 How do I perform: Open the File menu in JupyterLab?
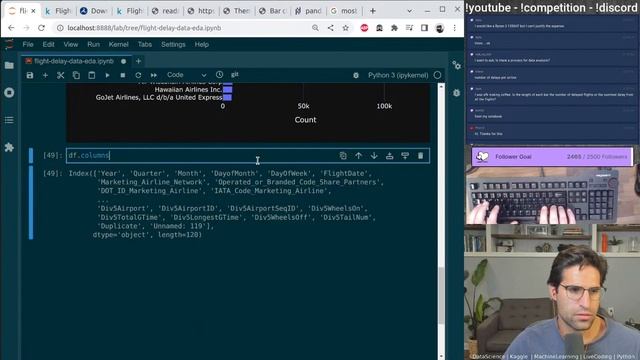(x=28, y=44)
